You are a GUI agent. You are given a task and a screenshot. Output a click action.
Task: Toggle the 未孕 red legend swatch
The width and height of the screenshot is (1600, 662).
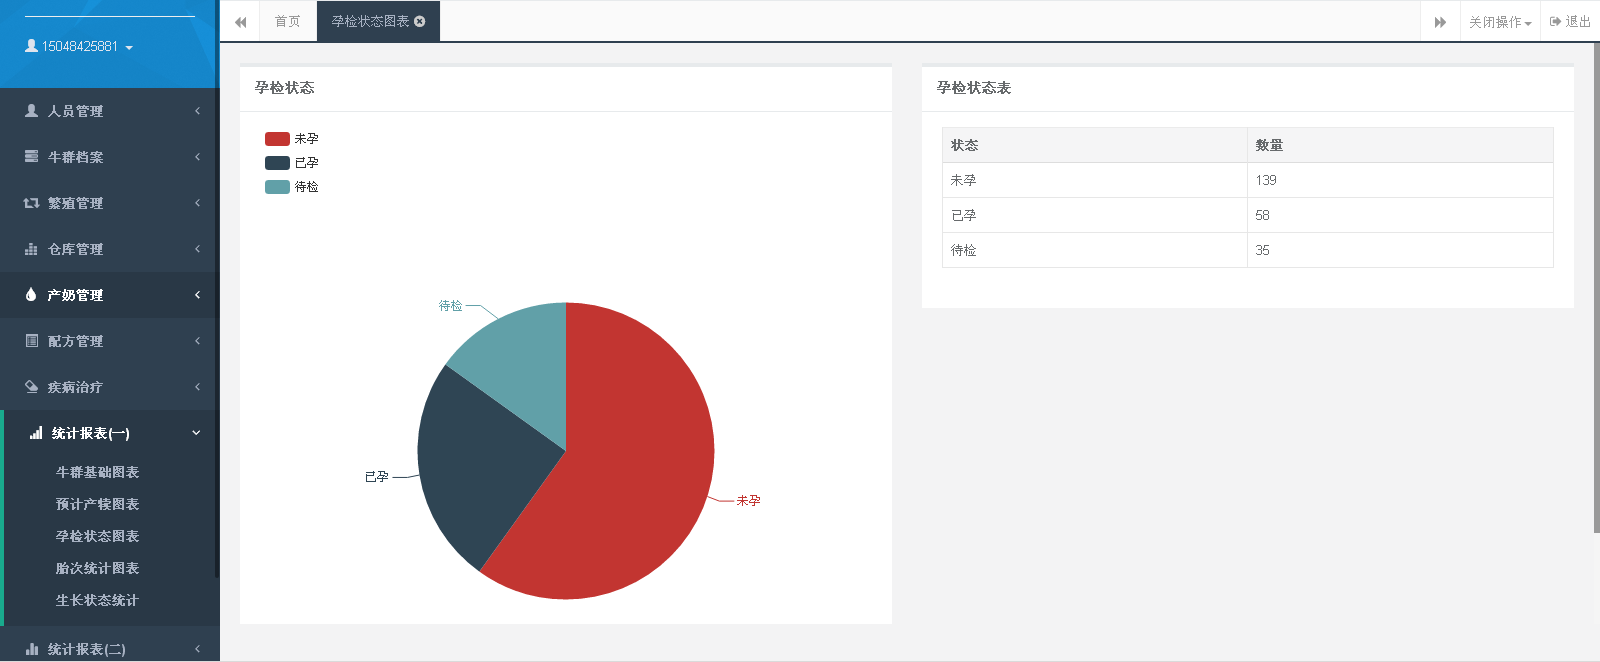coord(277,139)
